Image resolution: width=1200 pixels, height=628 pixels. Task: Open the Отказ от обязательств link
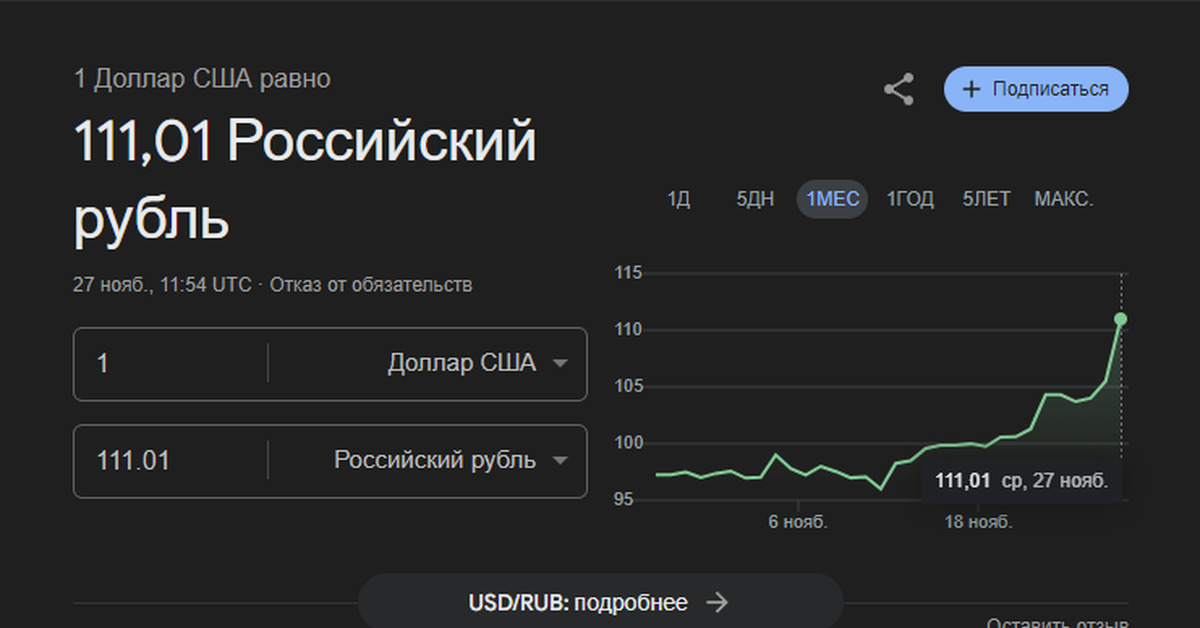(370, 285)
